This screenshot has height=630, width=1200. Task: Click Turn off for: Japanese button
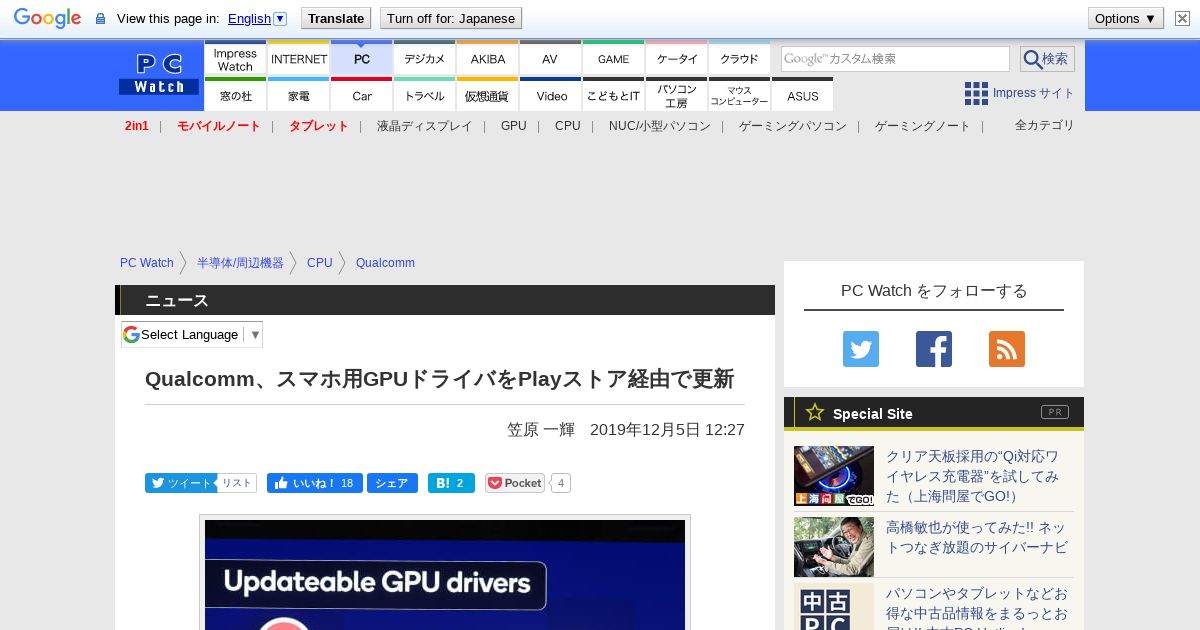pyautogui.click(x=451, y=18)
